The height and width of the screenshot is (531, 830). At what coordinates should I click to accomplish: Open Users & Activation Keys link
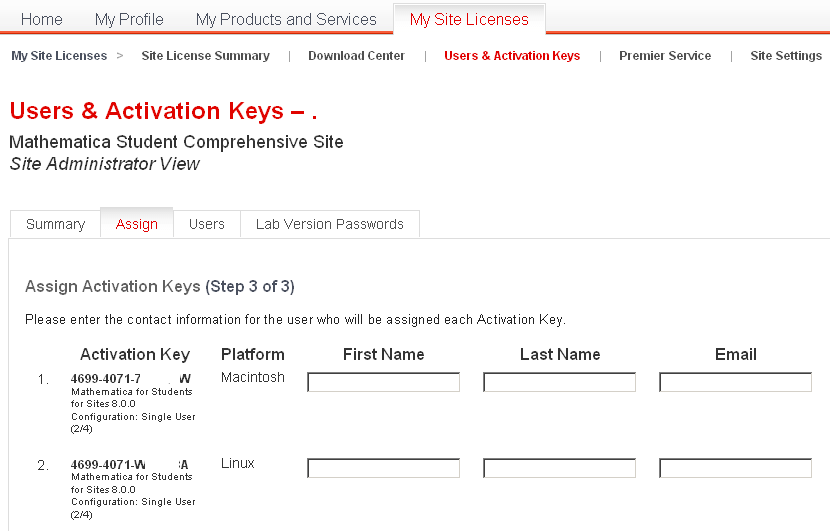coord(512,56)
